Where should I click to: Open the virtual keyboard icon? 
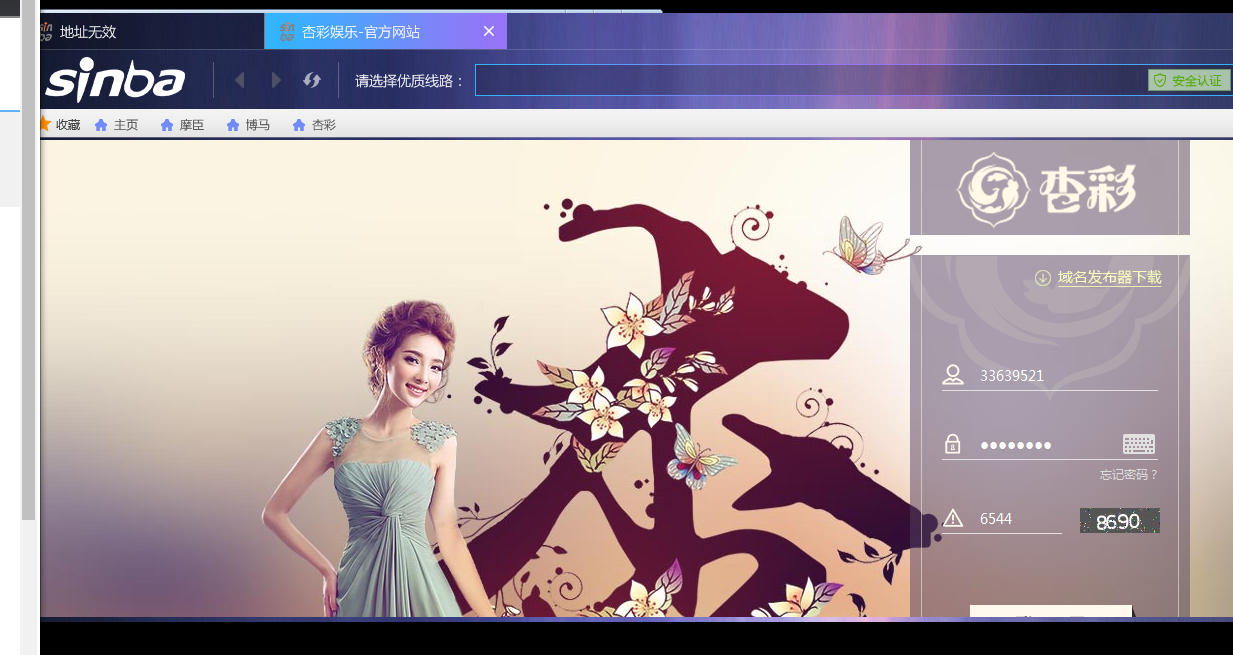(x=1139, y=444)
